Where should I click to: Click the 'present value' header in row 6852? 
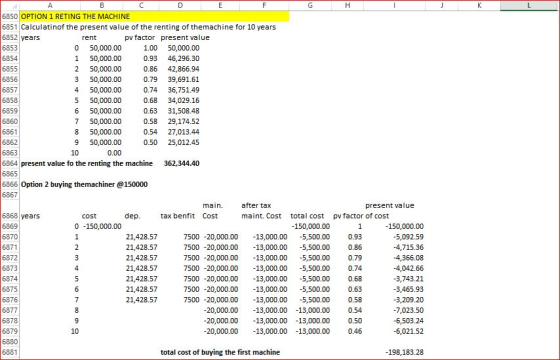pyautogui.click(x=185, y=38)
